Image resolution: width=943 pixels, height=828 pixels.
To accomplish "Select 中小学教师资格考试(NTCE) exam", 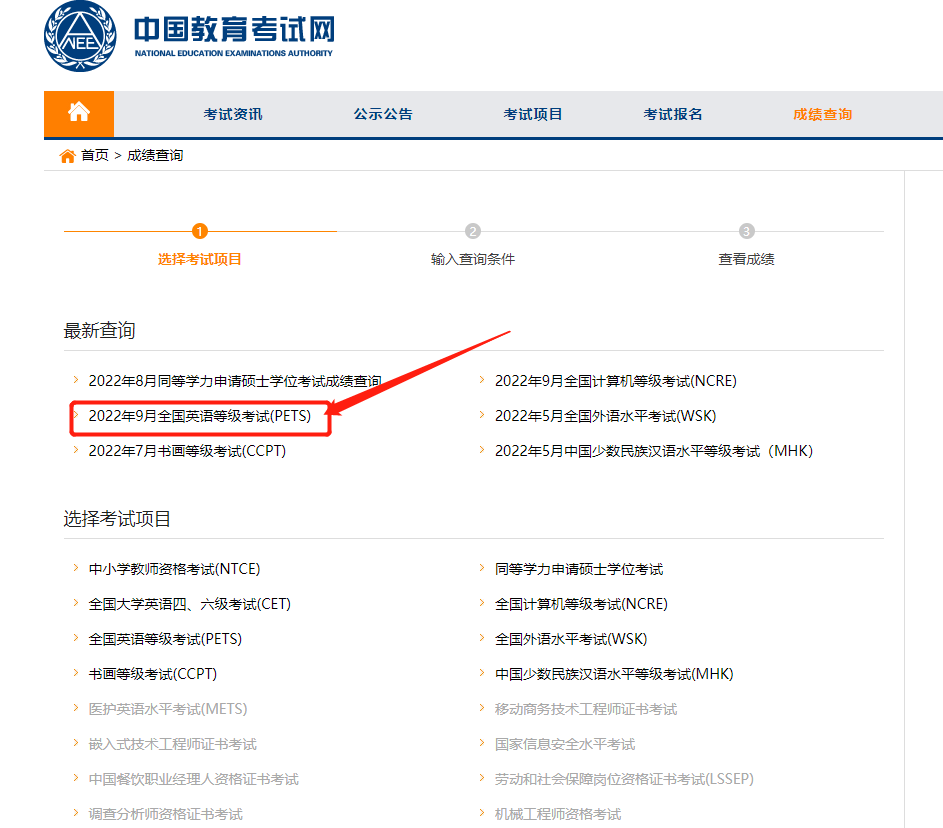I will click(x=174, y=569).
